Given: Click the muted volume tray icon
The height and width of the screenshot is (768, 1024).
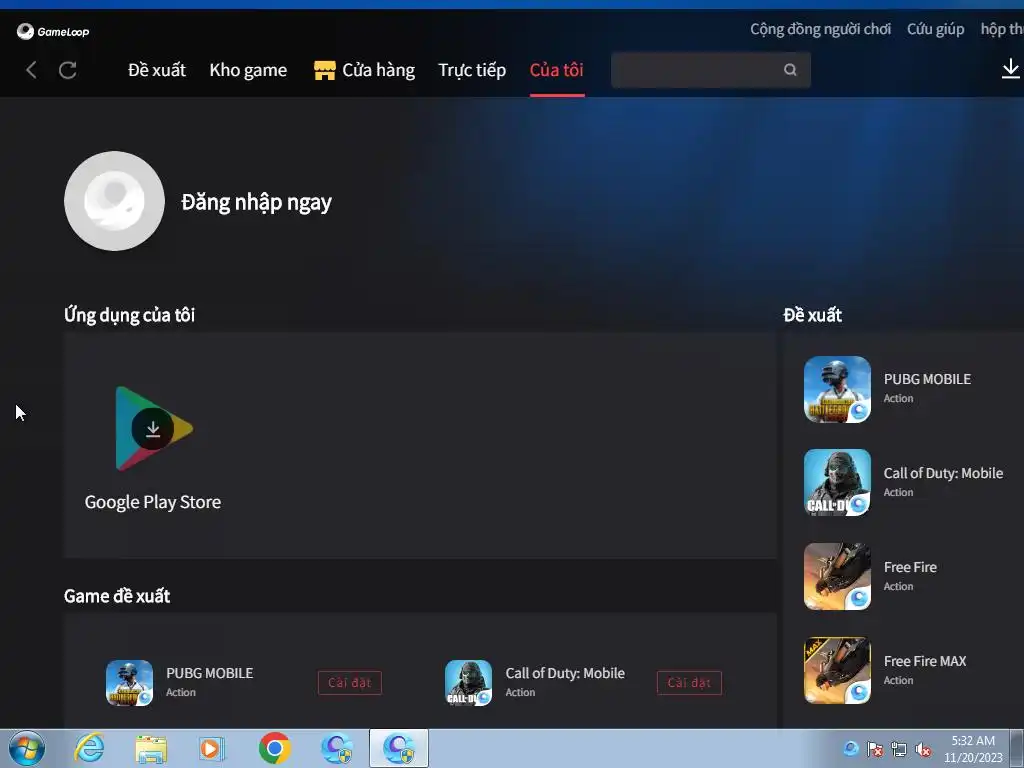Looking at the screenshot, I should click(x=923, y=749).
